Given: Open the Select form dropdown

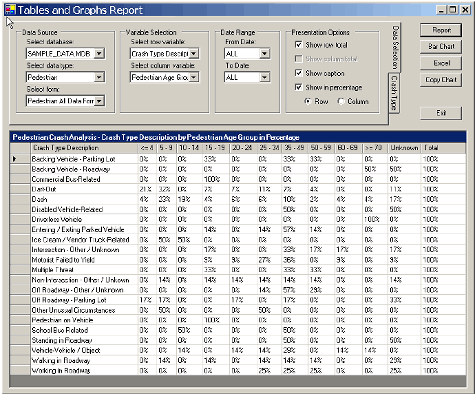Looking at the screenshot, I should [99, 101].
